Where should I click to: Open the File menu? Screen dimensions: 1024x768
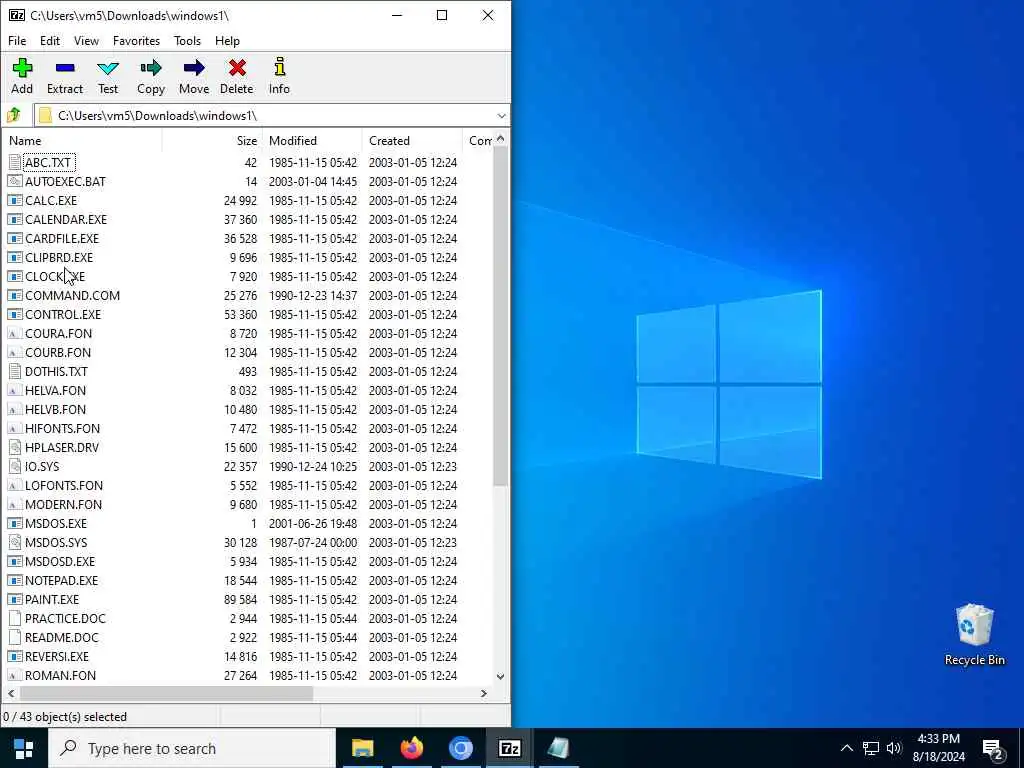pyautogui.click(x=17, y=40)
